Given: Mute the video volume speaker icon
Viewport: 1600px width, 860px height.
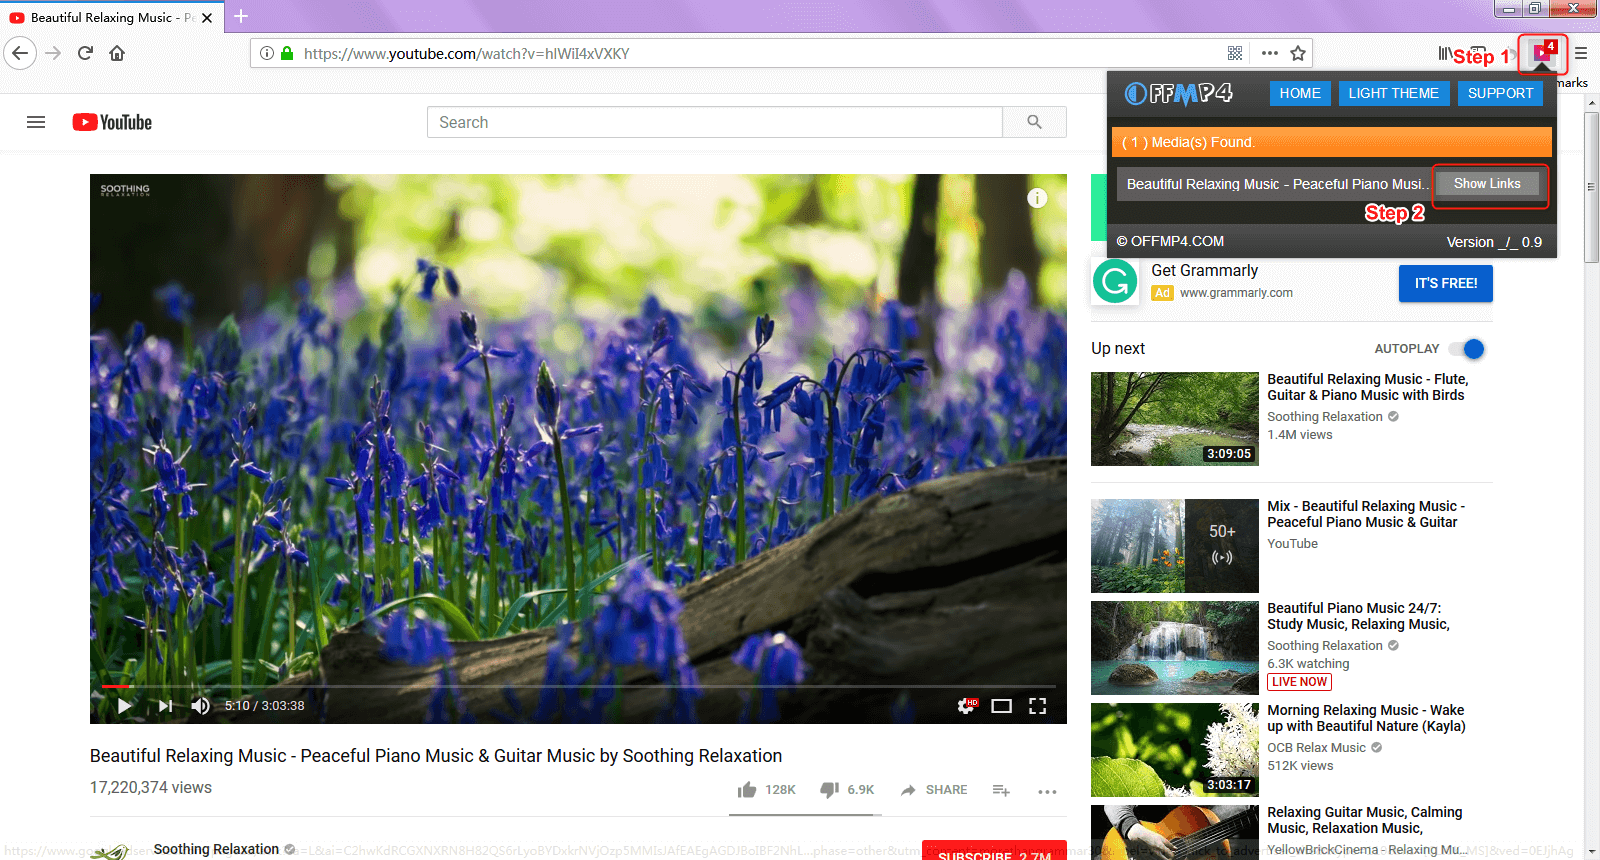Looking at the screenshot, I should 200,706.
